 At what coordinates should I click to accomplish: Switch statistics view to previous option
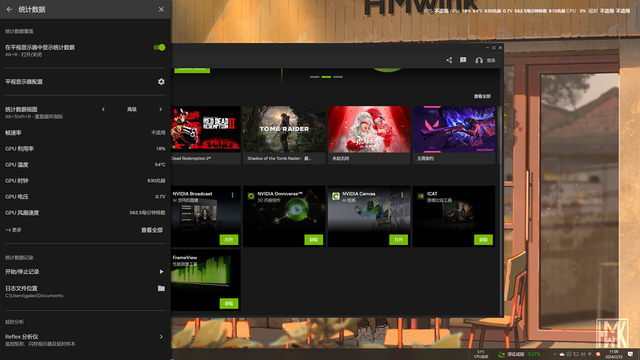103,109
